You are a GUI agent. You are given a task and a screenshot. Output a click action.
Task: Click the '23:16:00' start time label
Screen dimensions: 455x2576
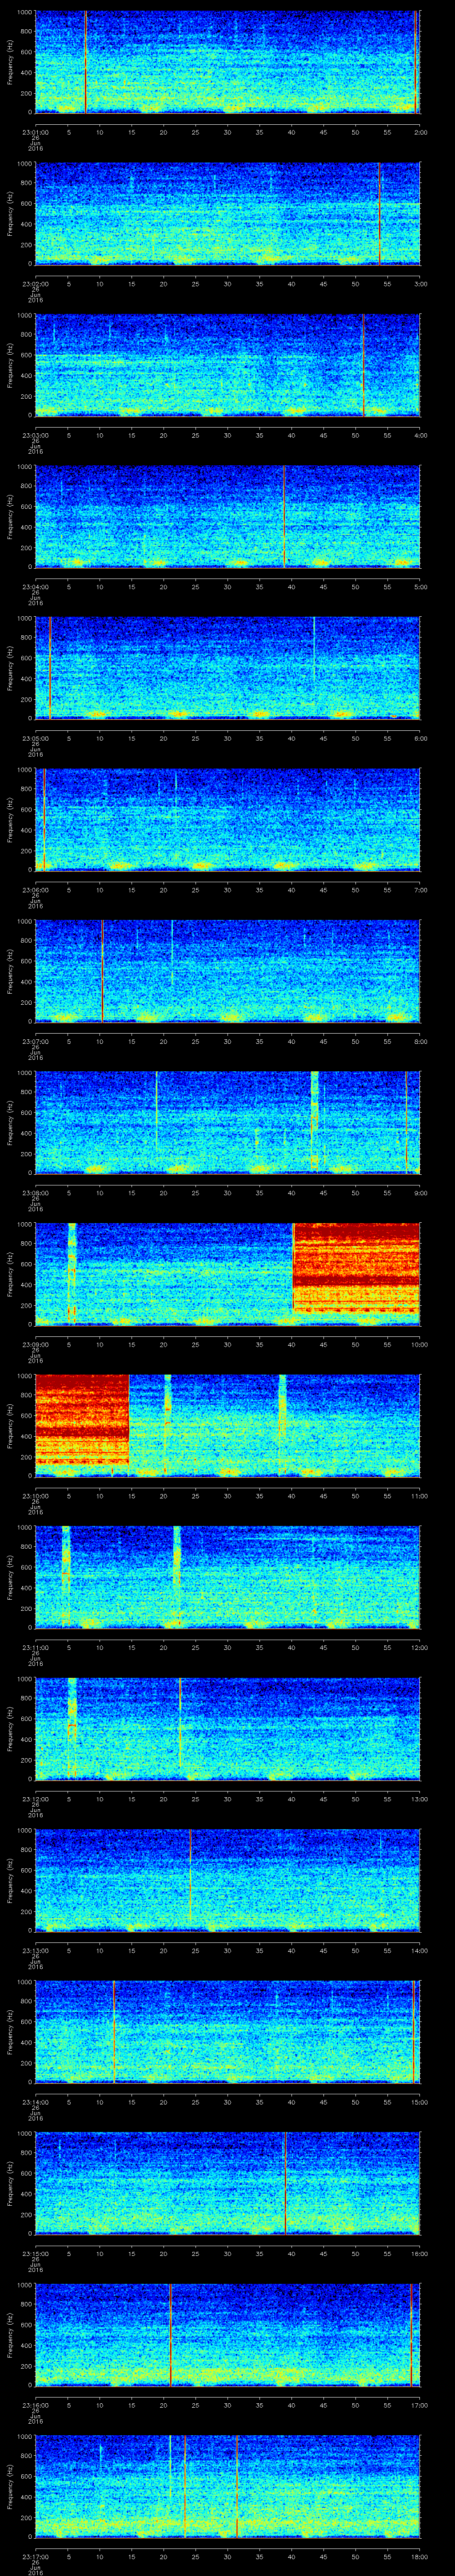35,2405
